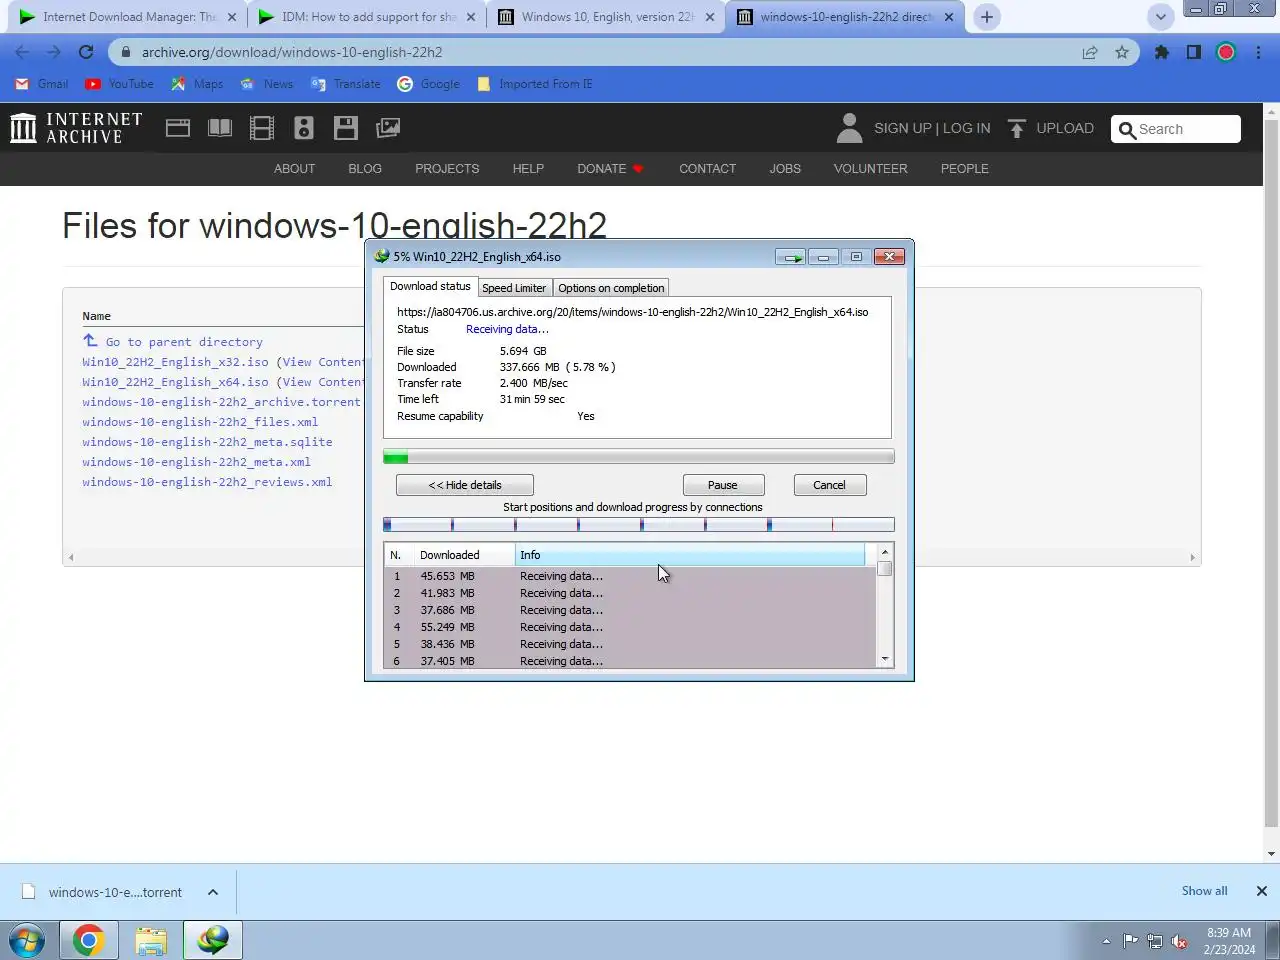
Task: Open the VOLUNTEER menu item
Action: [871, 169]
